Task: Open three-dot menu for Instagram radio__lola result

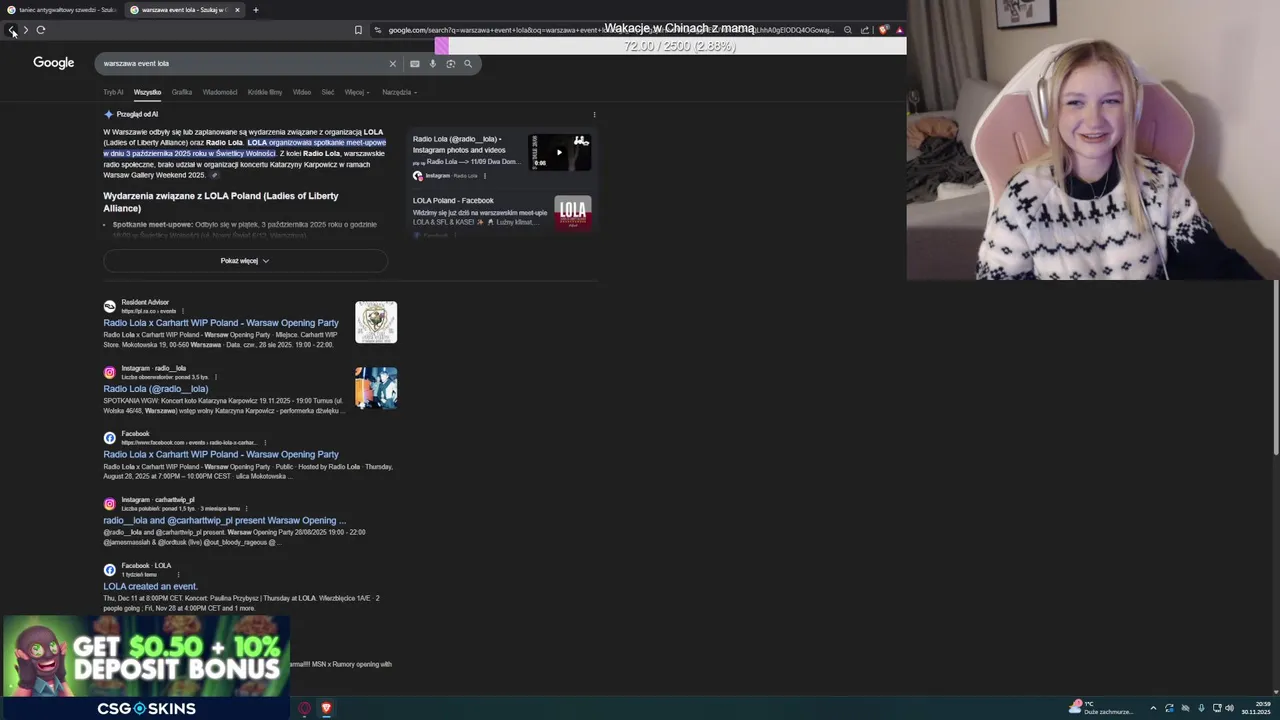Action: 215,377
